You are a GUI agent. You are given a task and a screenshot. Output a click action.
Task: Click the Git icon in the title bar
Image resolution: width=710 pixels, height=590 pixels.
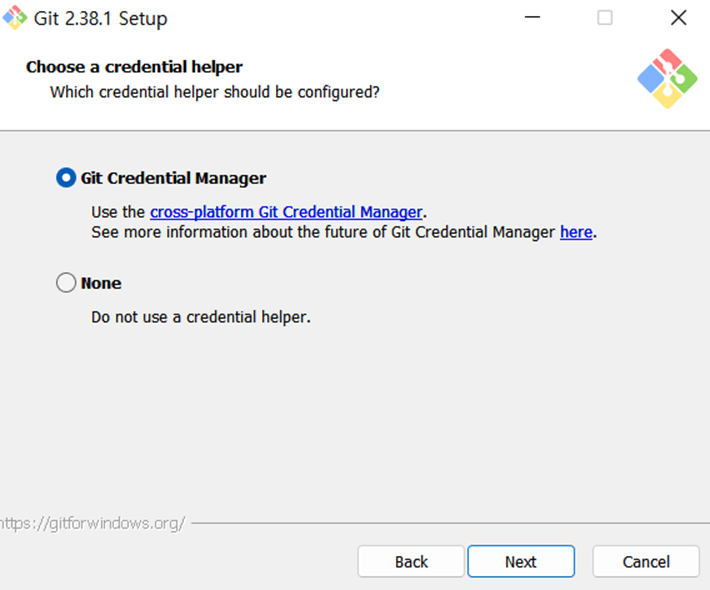(15, 18)
